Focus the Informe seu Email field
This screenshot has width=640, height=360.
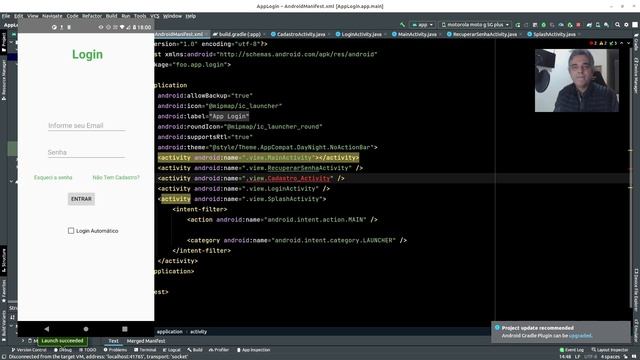86,126
